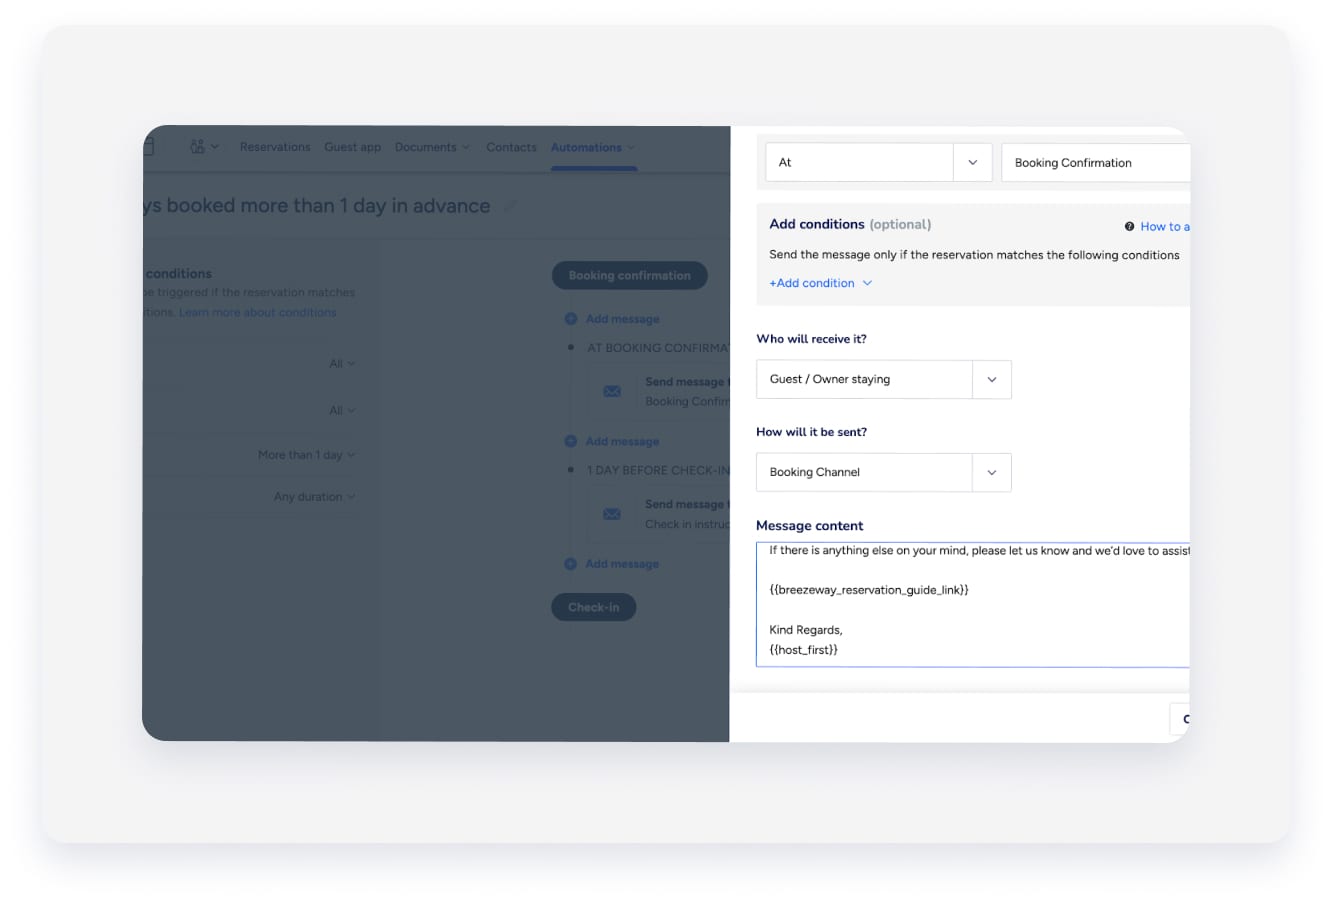Click the people icon in top navigation
Viewport: 1333px width, 902px height.
pyautogui.click(x=198, y=146)
